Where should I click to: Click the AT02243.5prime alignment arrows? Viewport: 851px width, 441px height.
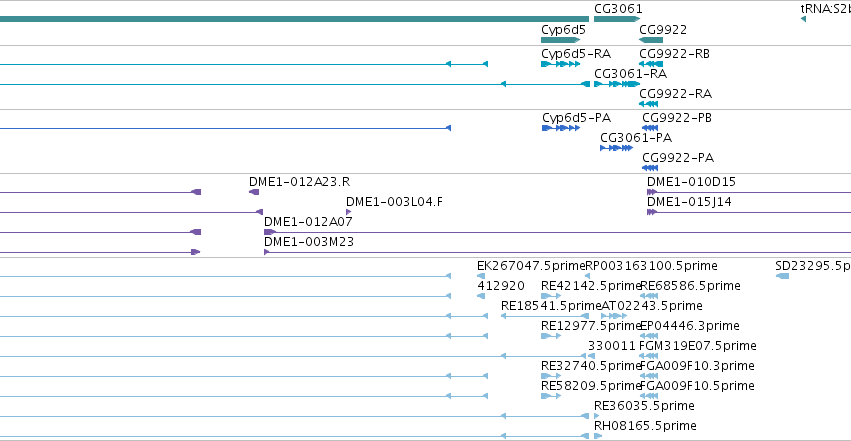(x=614, y=316)
